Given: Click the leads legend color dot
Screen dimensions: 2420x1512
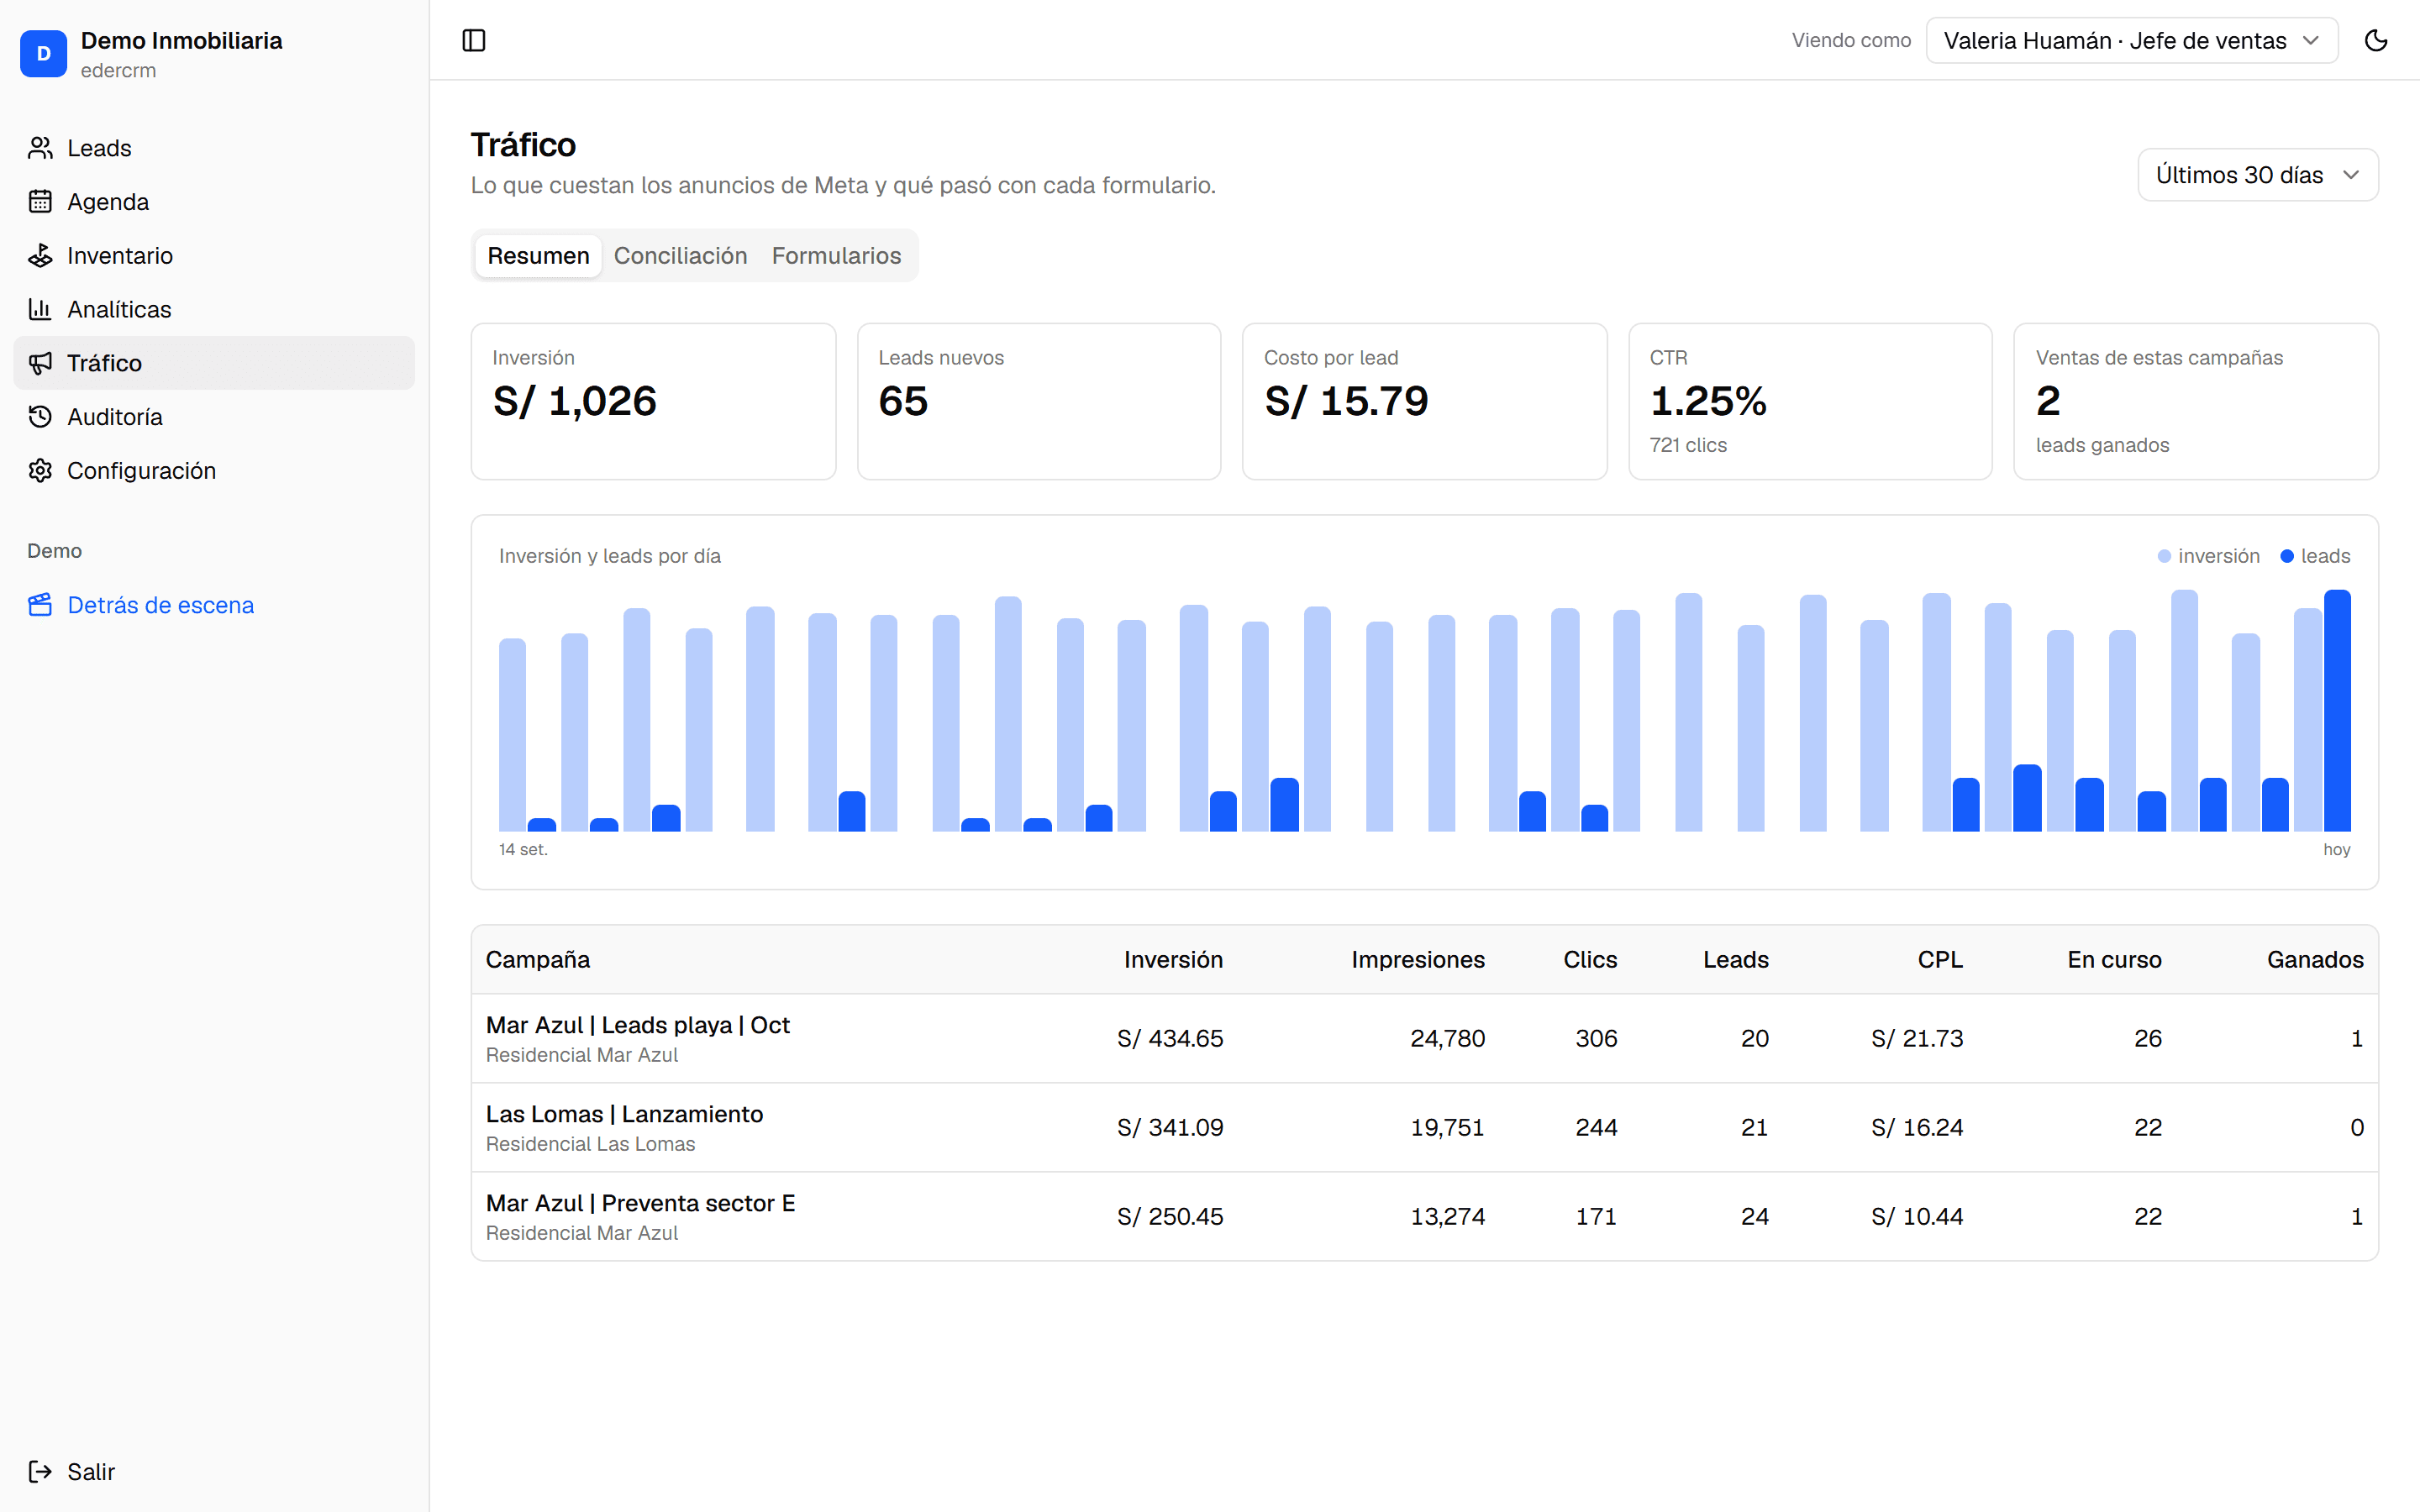Looking at the screenshot, I should point(2287,556).
